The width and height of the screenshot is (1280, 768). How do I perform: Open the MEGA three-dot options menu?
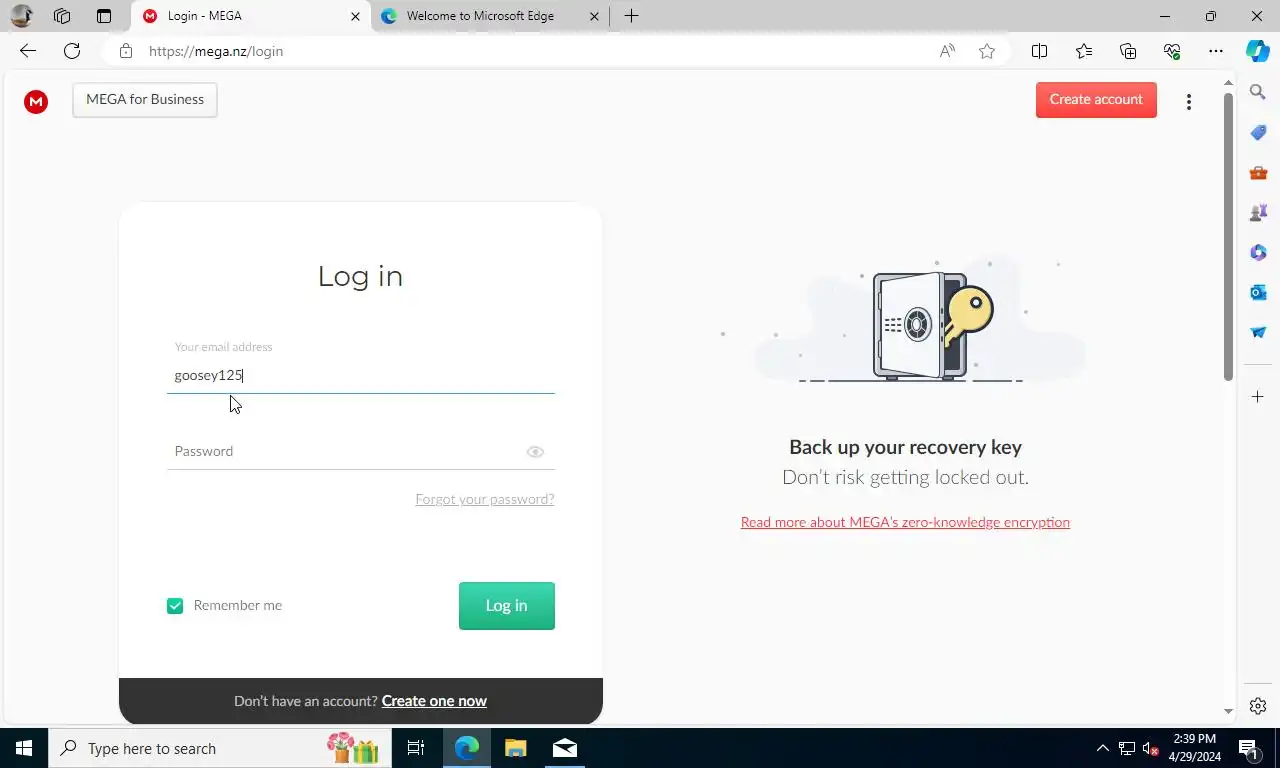click(x=1188, y=102)
